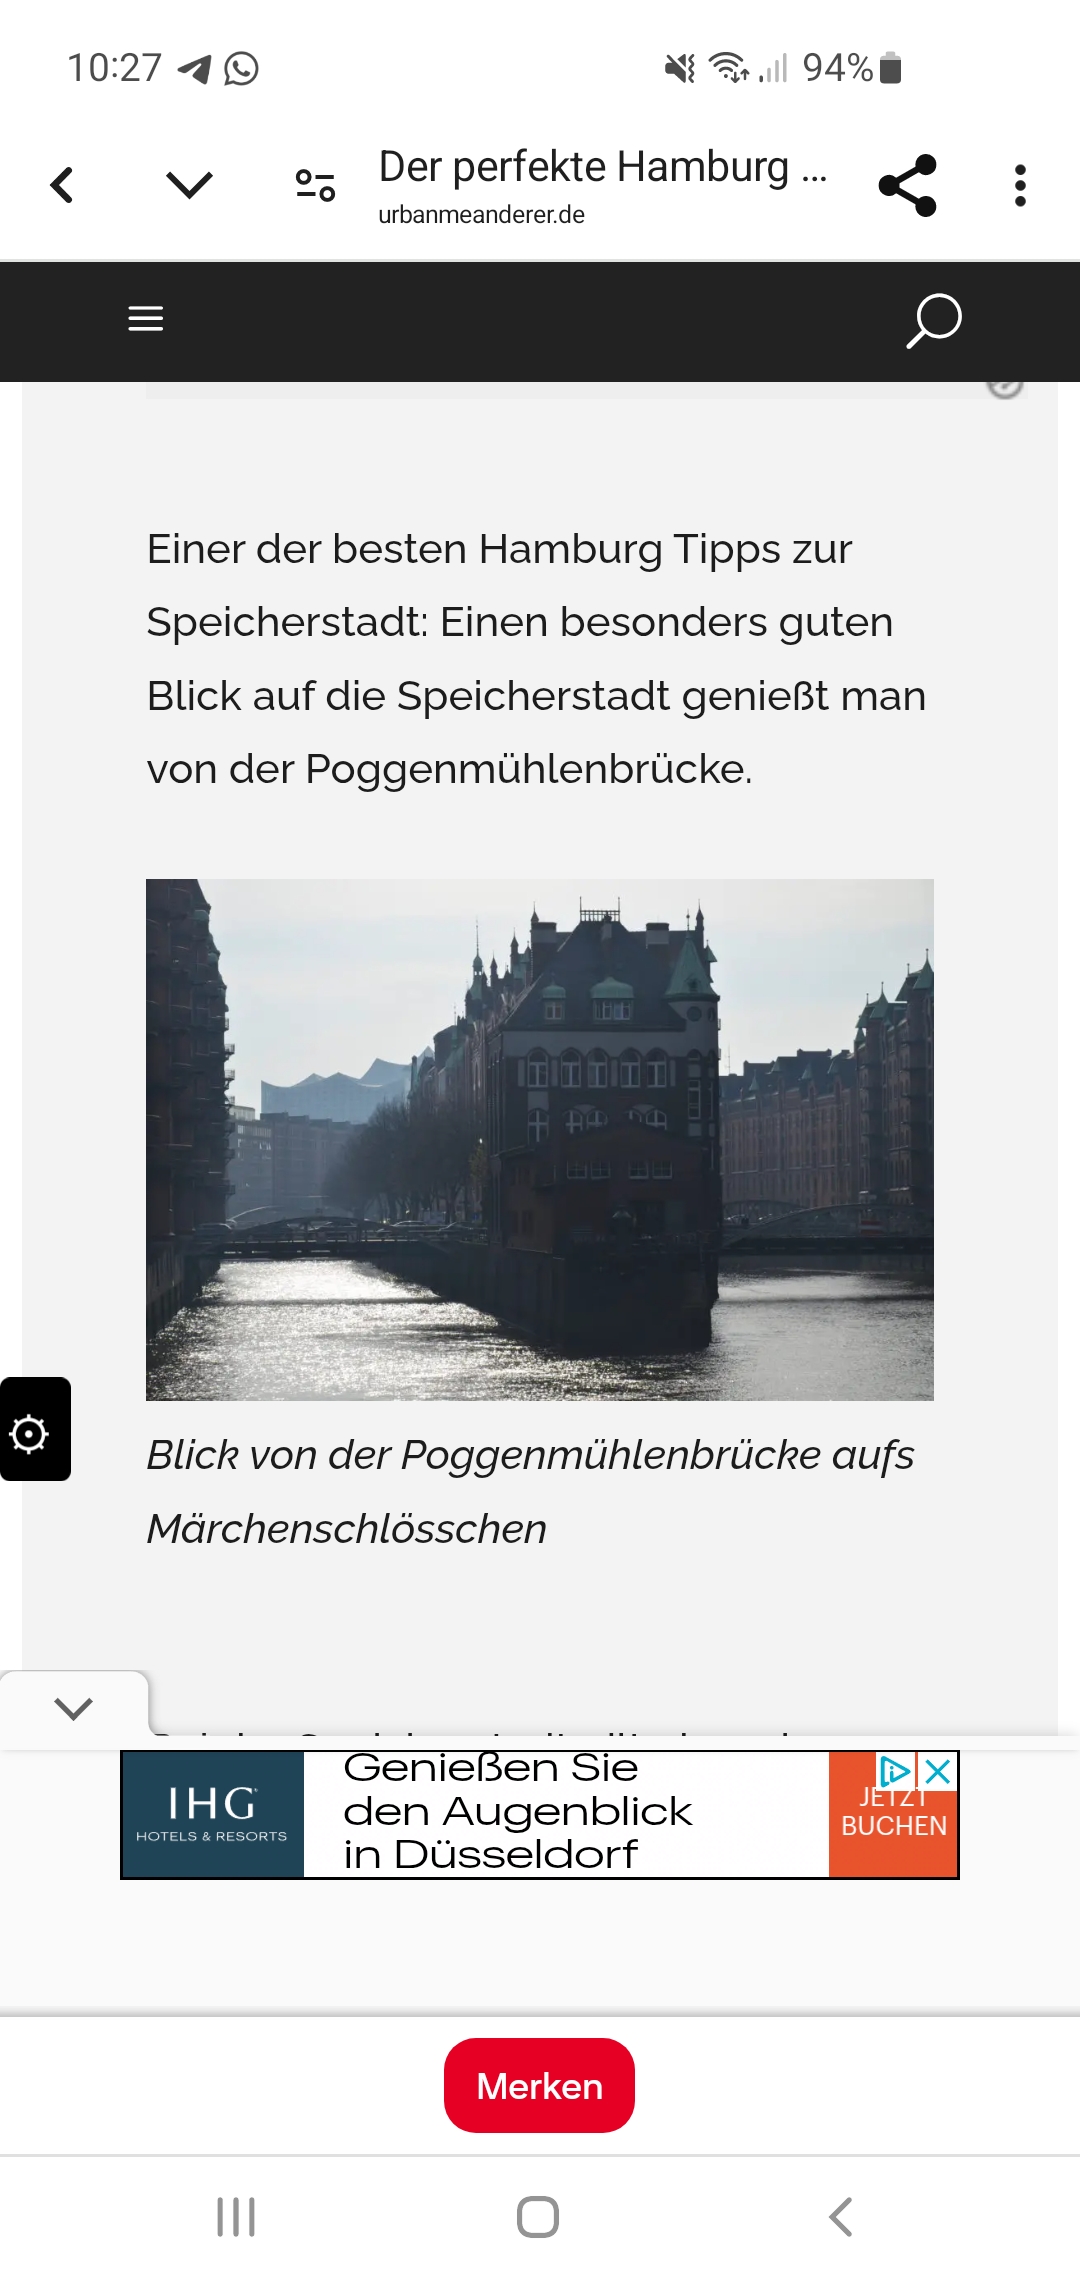Open the Speicherstadt photo

[540, 1140]
